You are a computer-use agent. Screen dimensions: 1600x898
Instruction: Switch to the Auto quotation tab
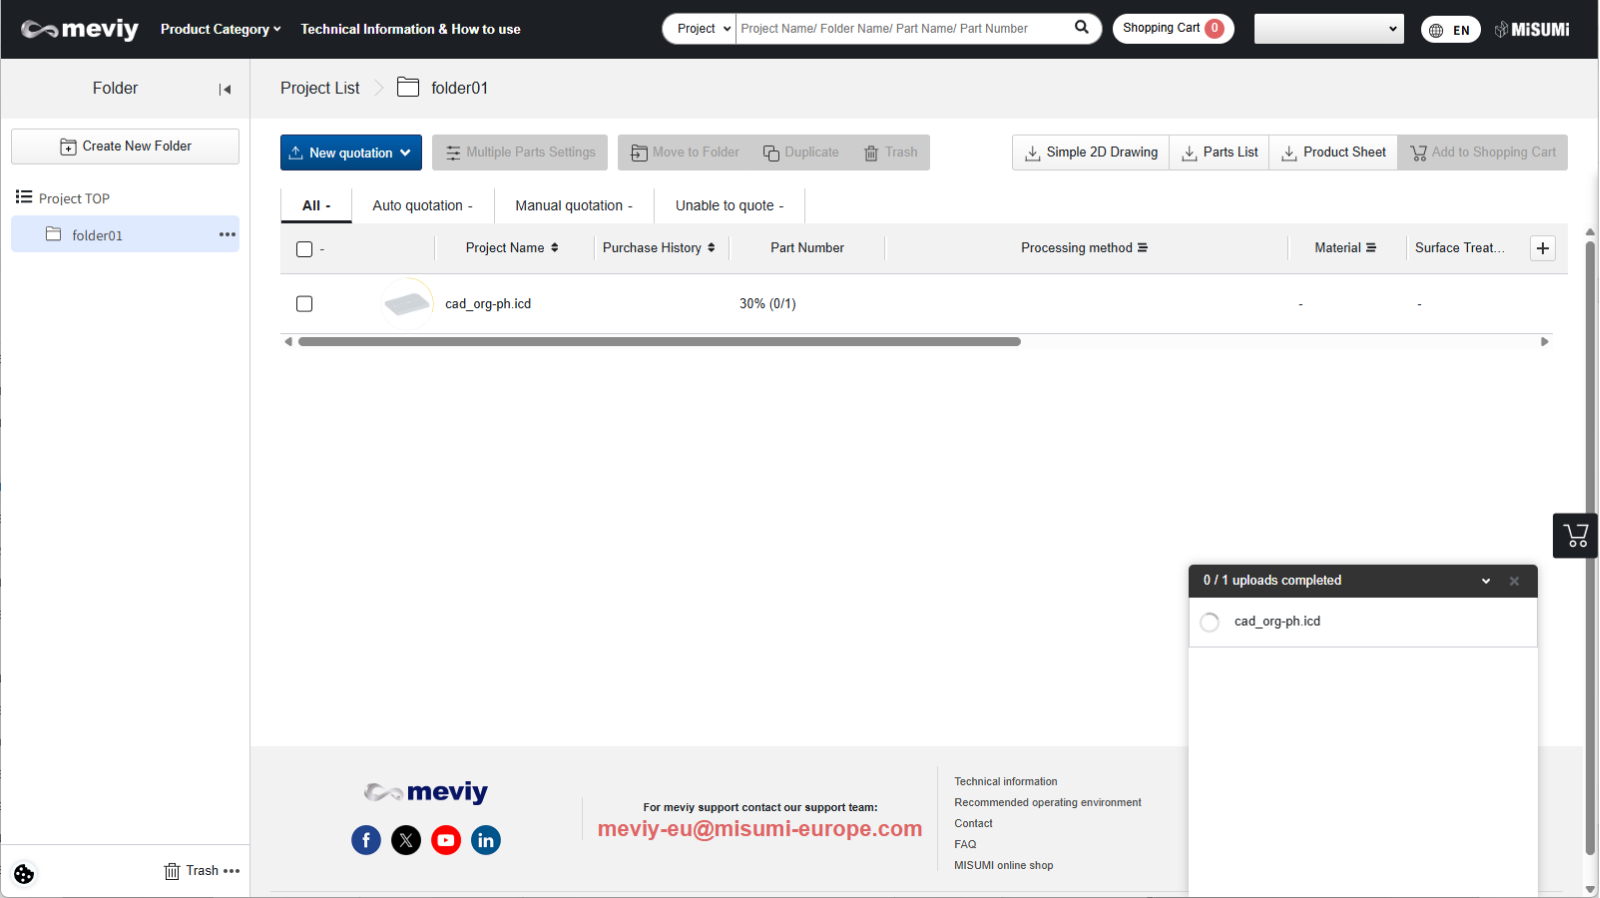422,206
